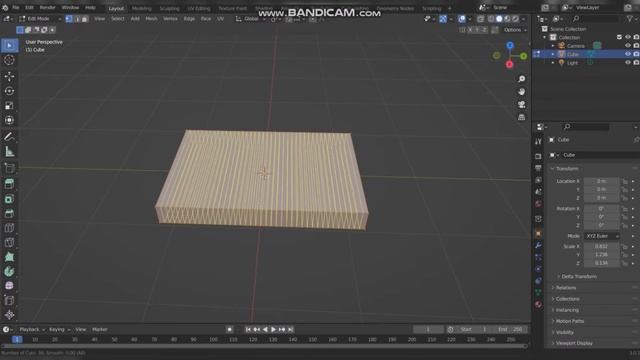Select the Inset Faces tool
This screenshot has height=360, width=640.
9,199
